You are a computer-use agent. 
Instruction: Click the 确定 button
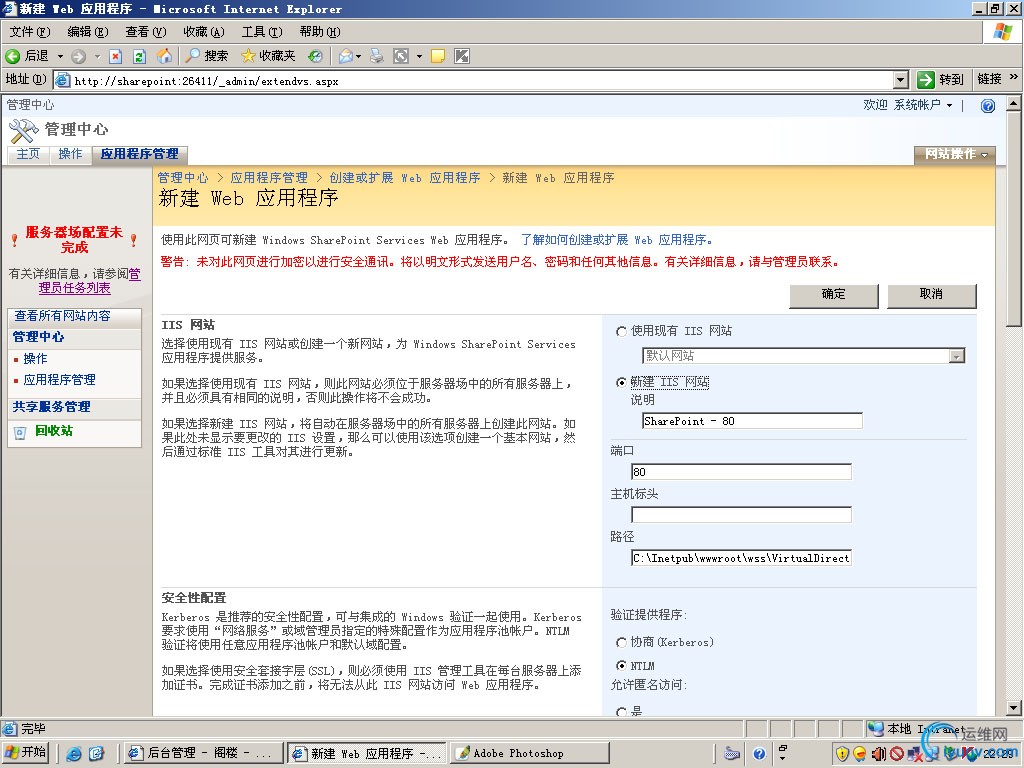(833, 295)
